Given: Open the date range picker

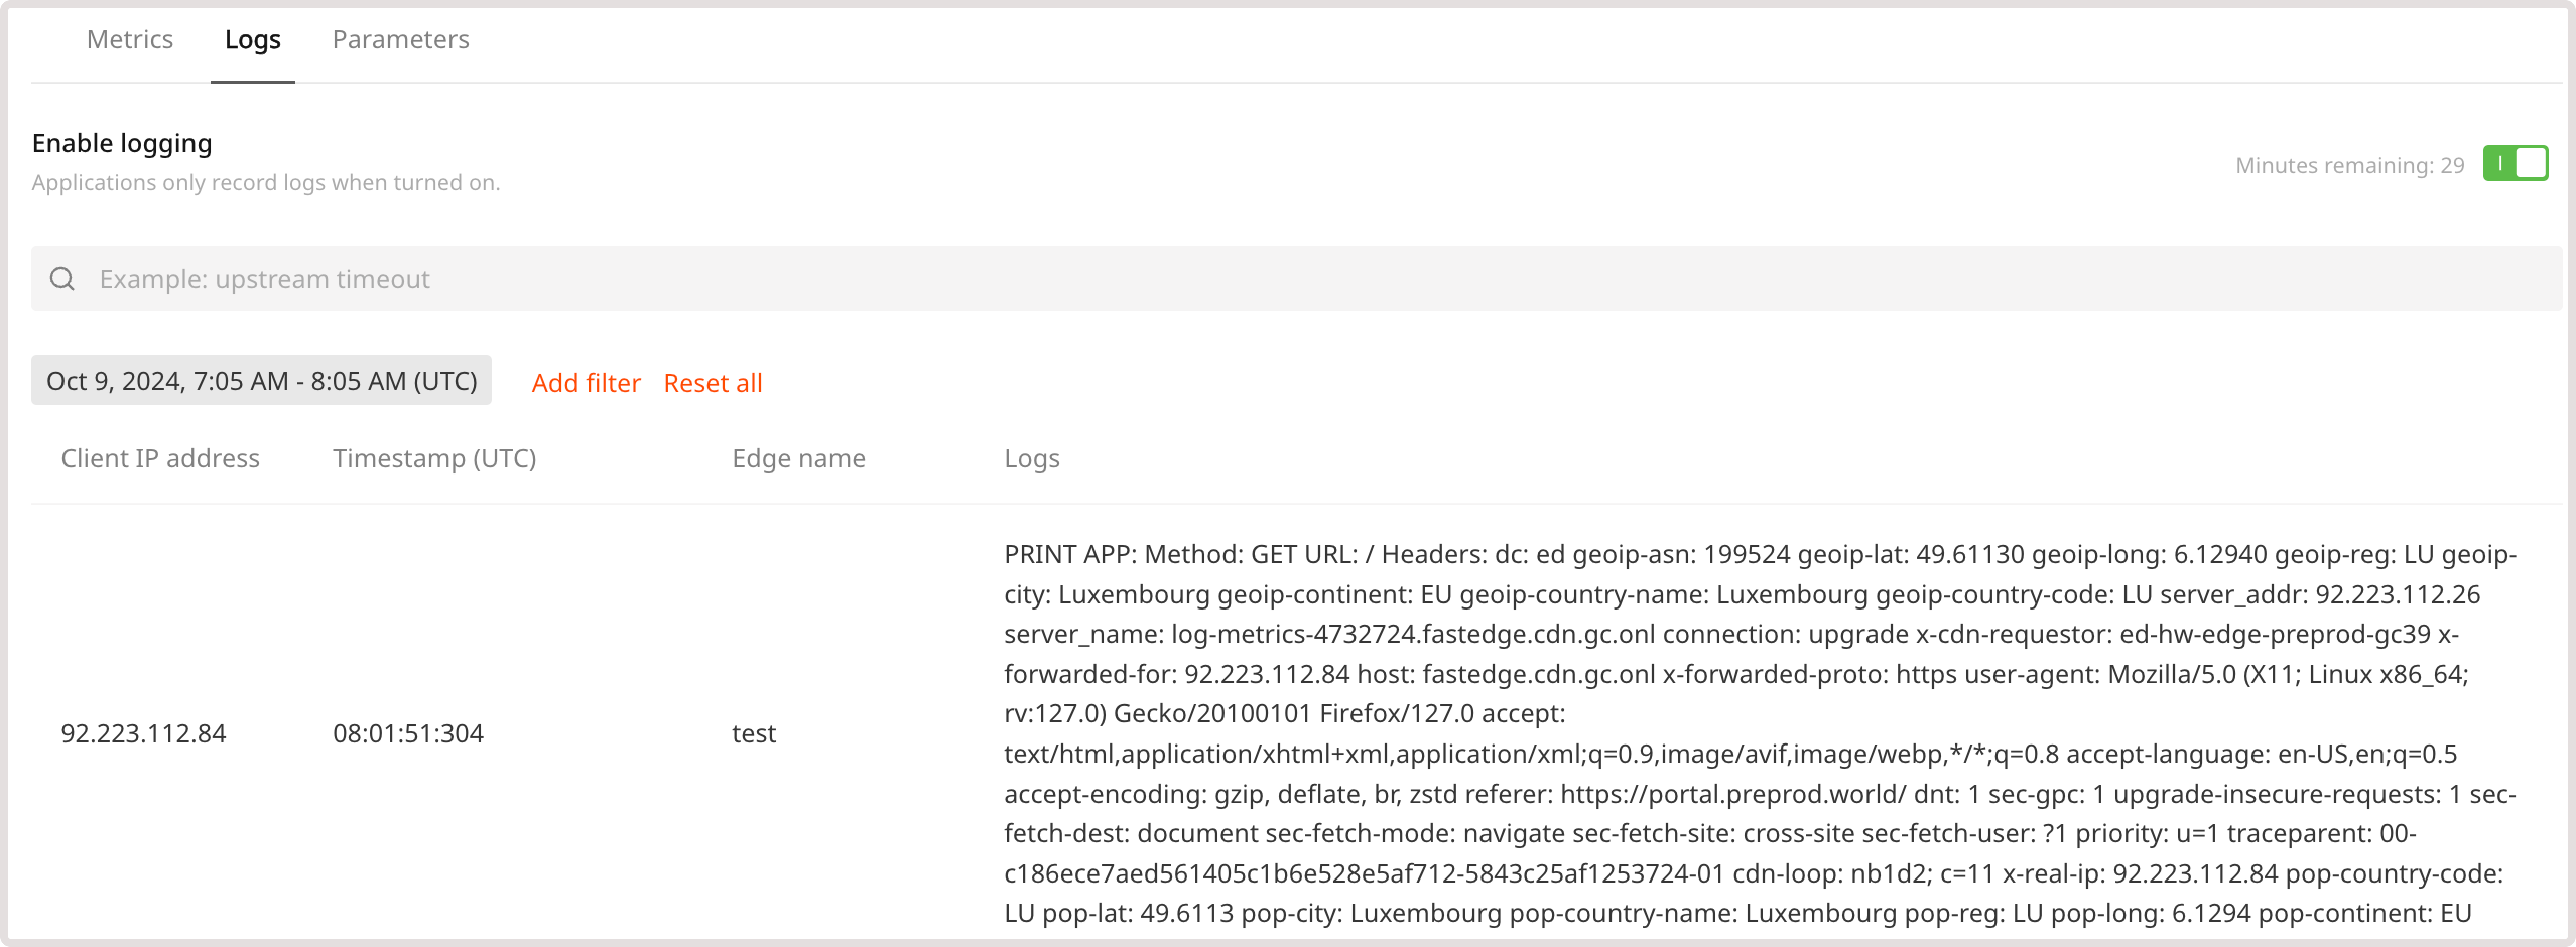Looking at the screenshot, I should click(261, 380).
